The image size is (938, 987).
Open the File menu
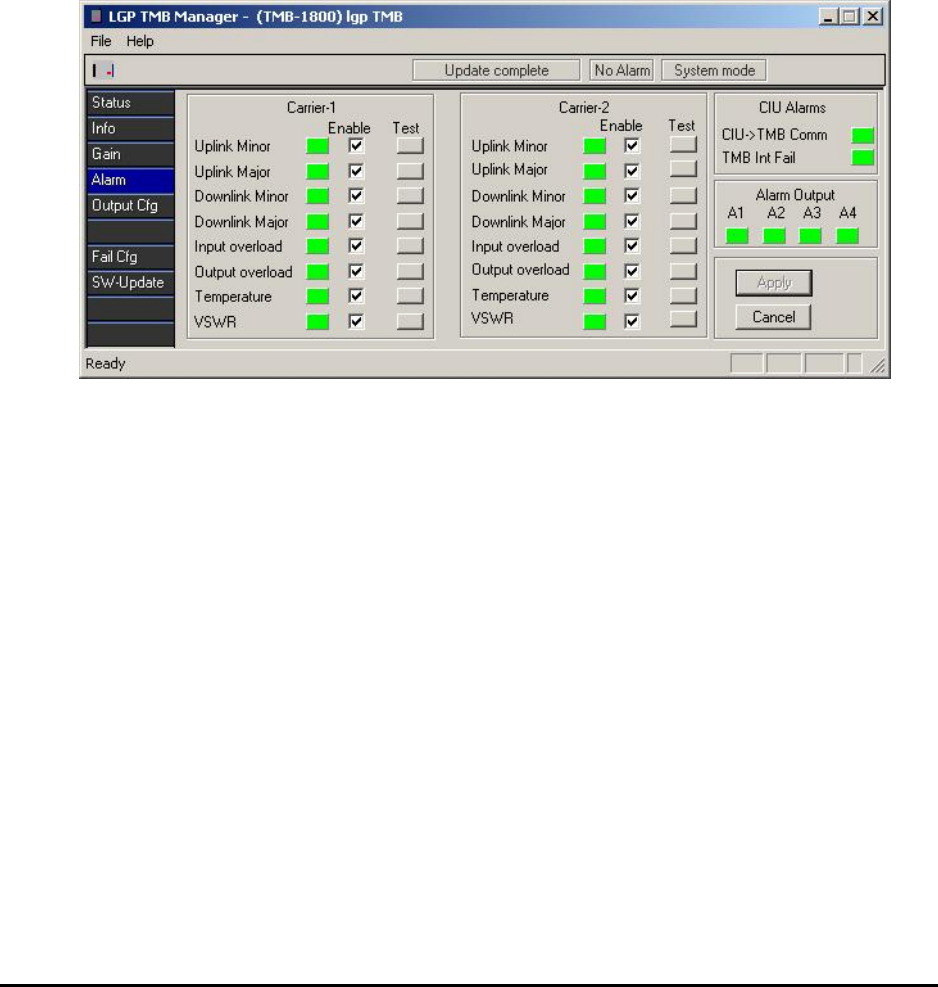pyautogui.click(x=101, y=41)
